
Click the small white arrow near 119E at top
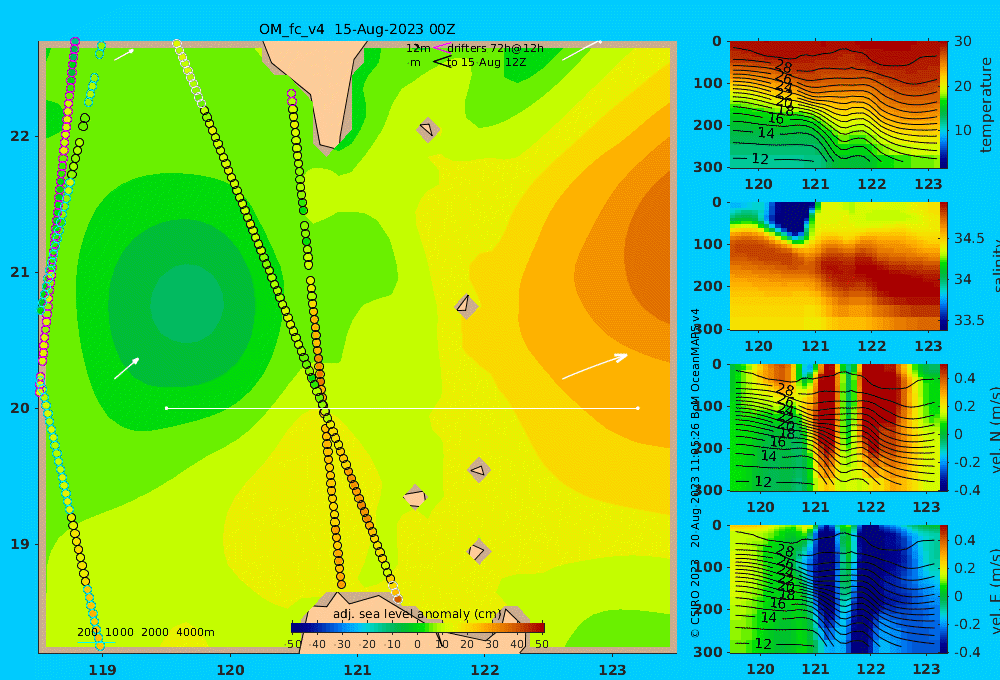tap(124, 55)
